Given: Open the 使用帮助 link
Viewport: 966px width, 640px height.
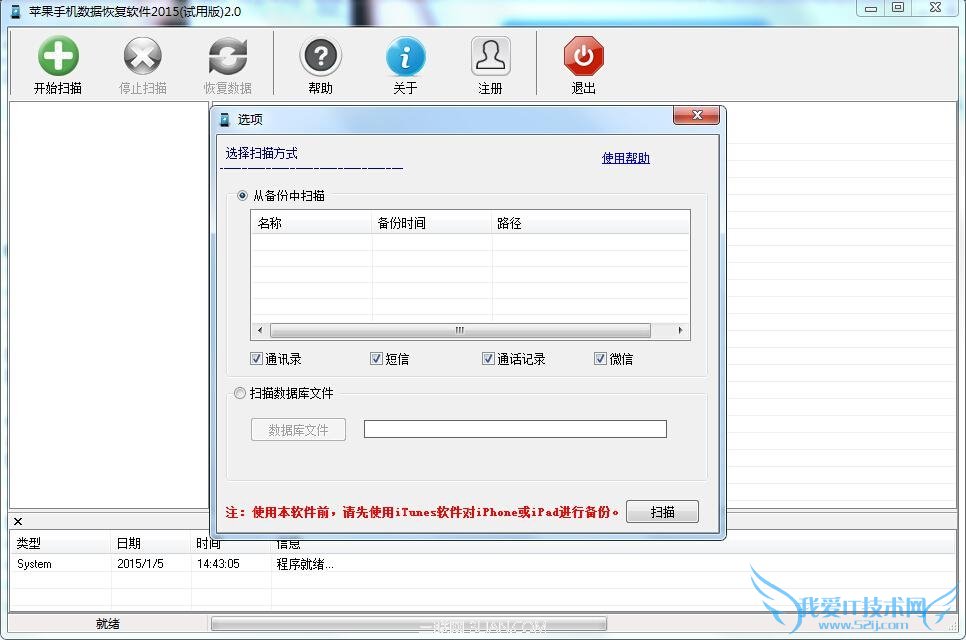Looking at the screenshot, I should (625, 158).
